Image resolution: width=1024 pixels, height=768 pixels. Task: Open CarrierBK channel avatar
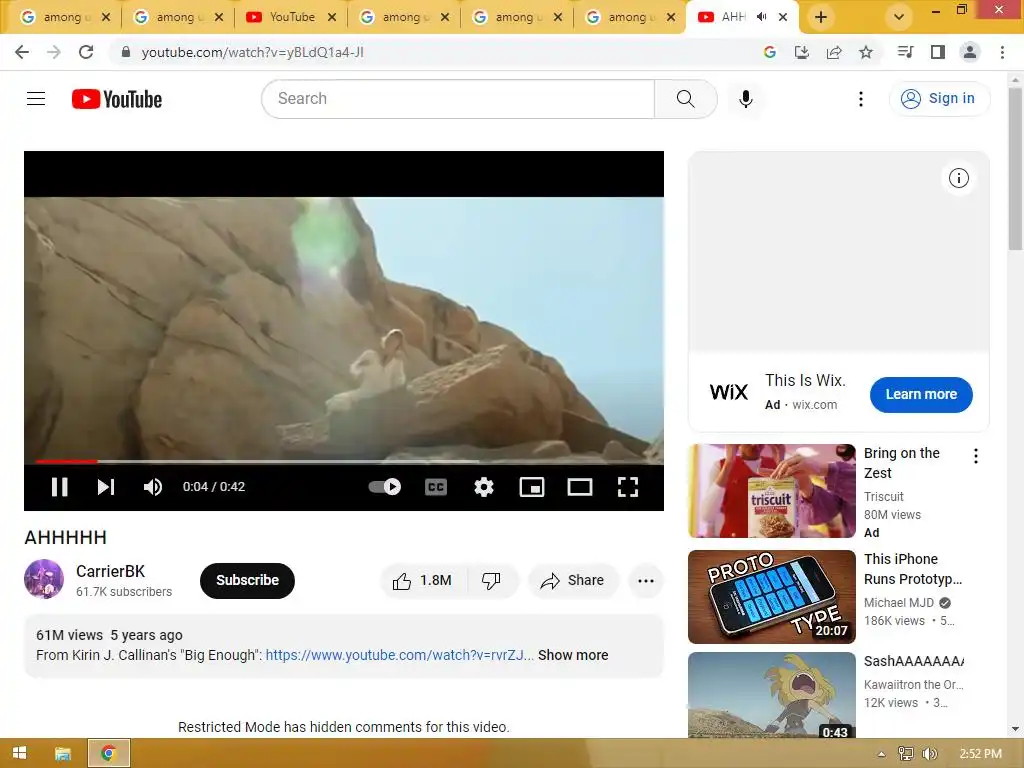pyautogui.click(x=44, y=579)
